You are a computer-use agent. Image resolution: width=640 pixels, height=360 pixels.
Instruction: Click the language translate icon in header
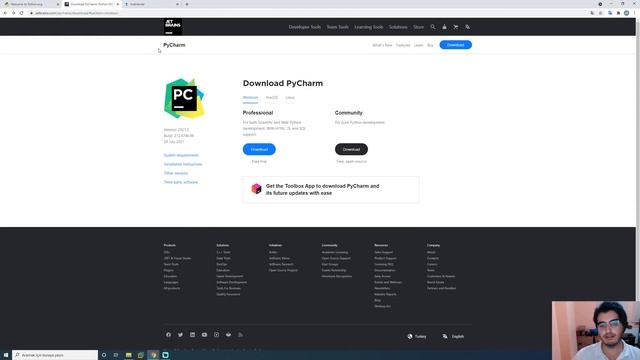point(467,27)
